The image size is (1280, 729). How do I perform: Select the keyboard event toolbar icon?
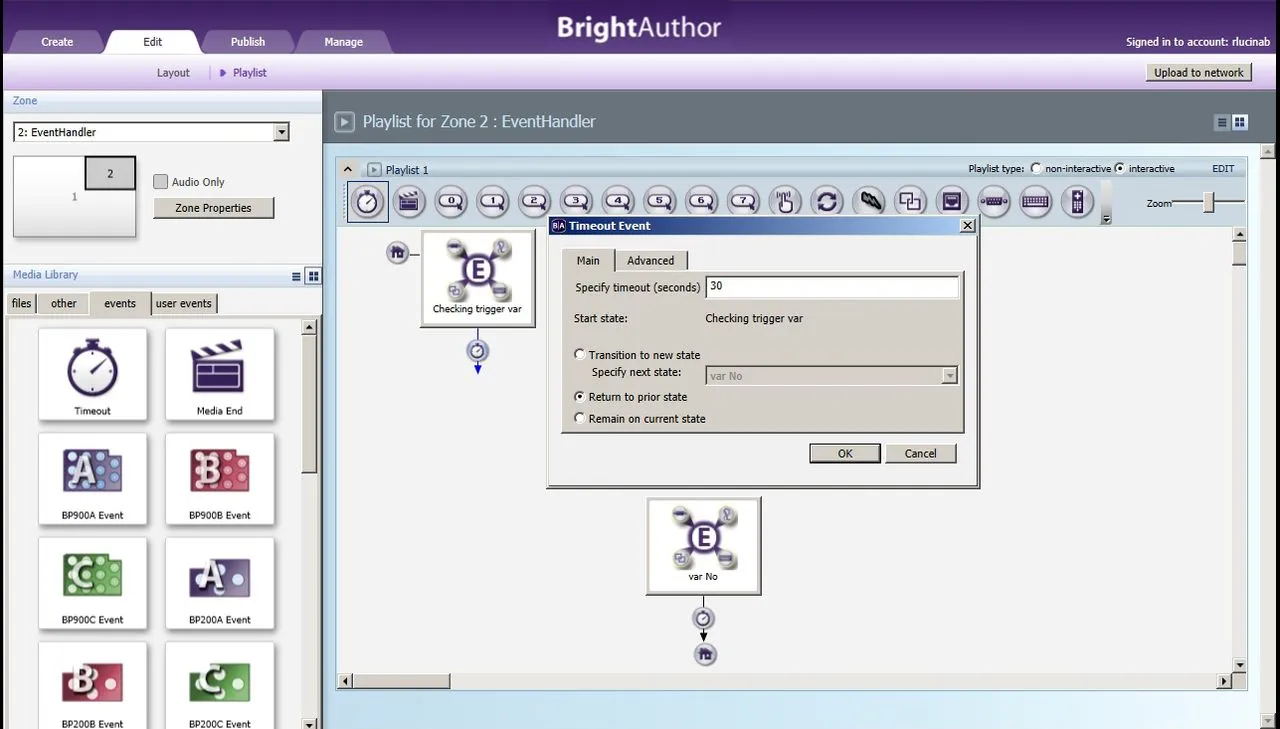[1035, 201]
